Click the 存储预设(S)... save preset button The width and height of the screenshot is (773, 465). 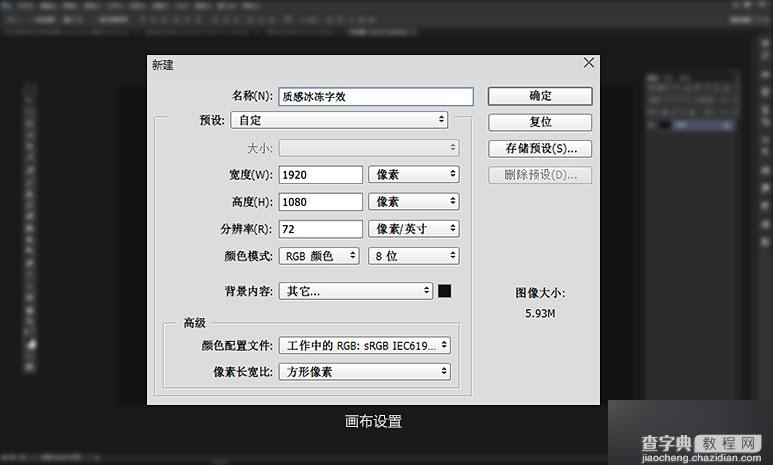click(540, 149)
